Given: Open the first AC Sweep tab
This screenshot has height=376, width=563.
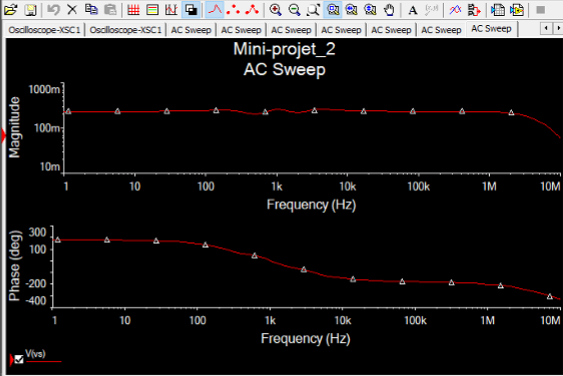Looking at the screenshot, I should [x=191, y=29].
